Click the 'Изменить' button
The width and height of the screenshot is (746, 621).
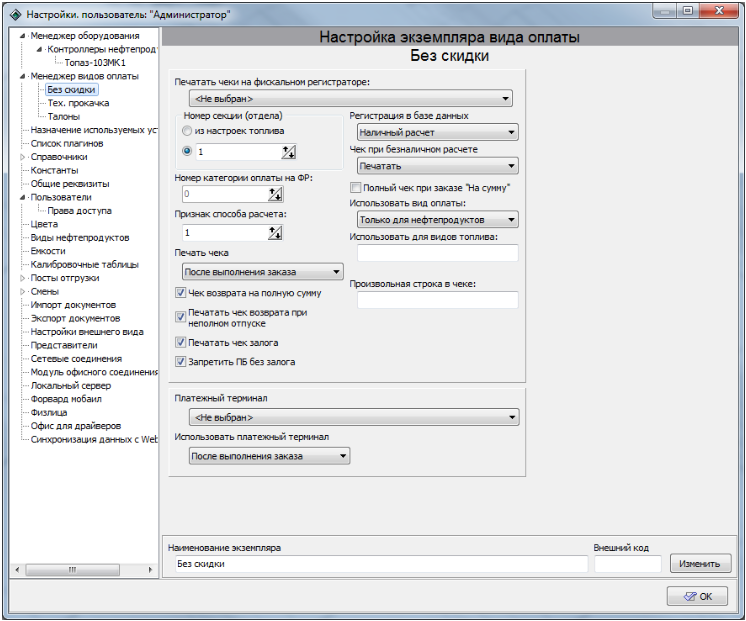[x=700, y=563]
